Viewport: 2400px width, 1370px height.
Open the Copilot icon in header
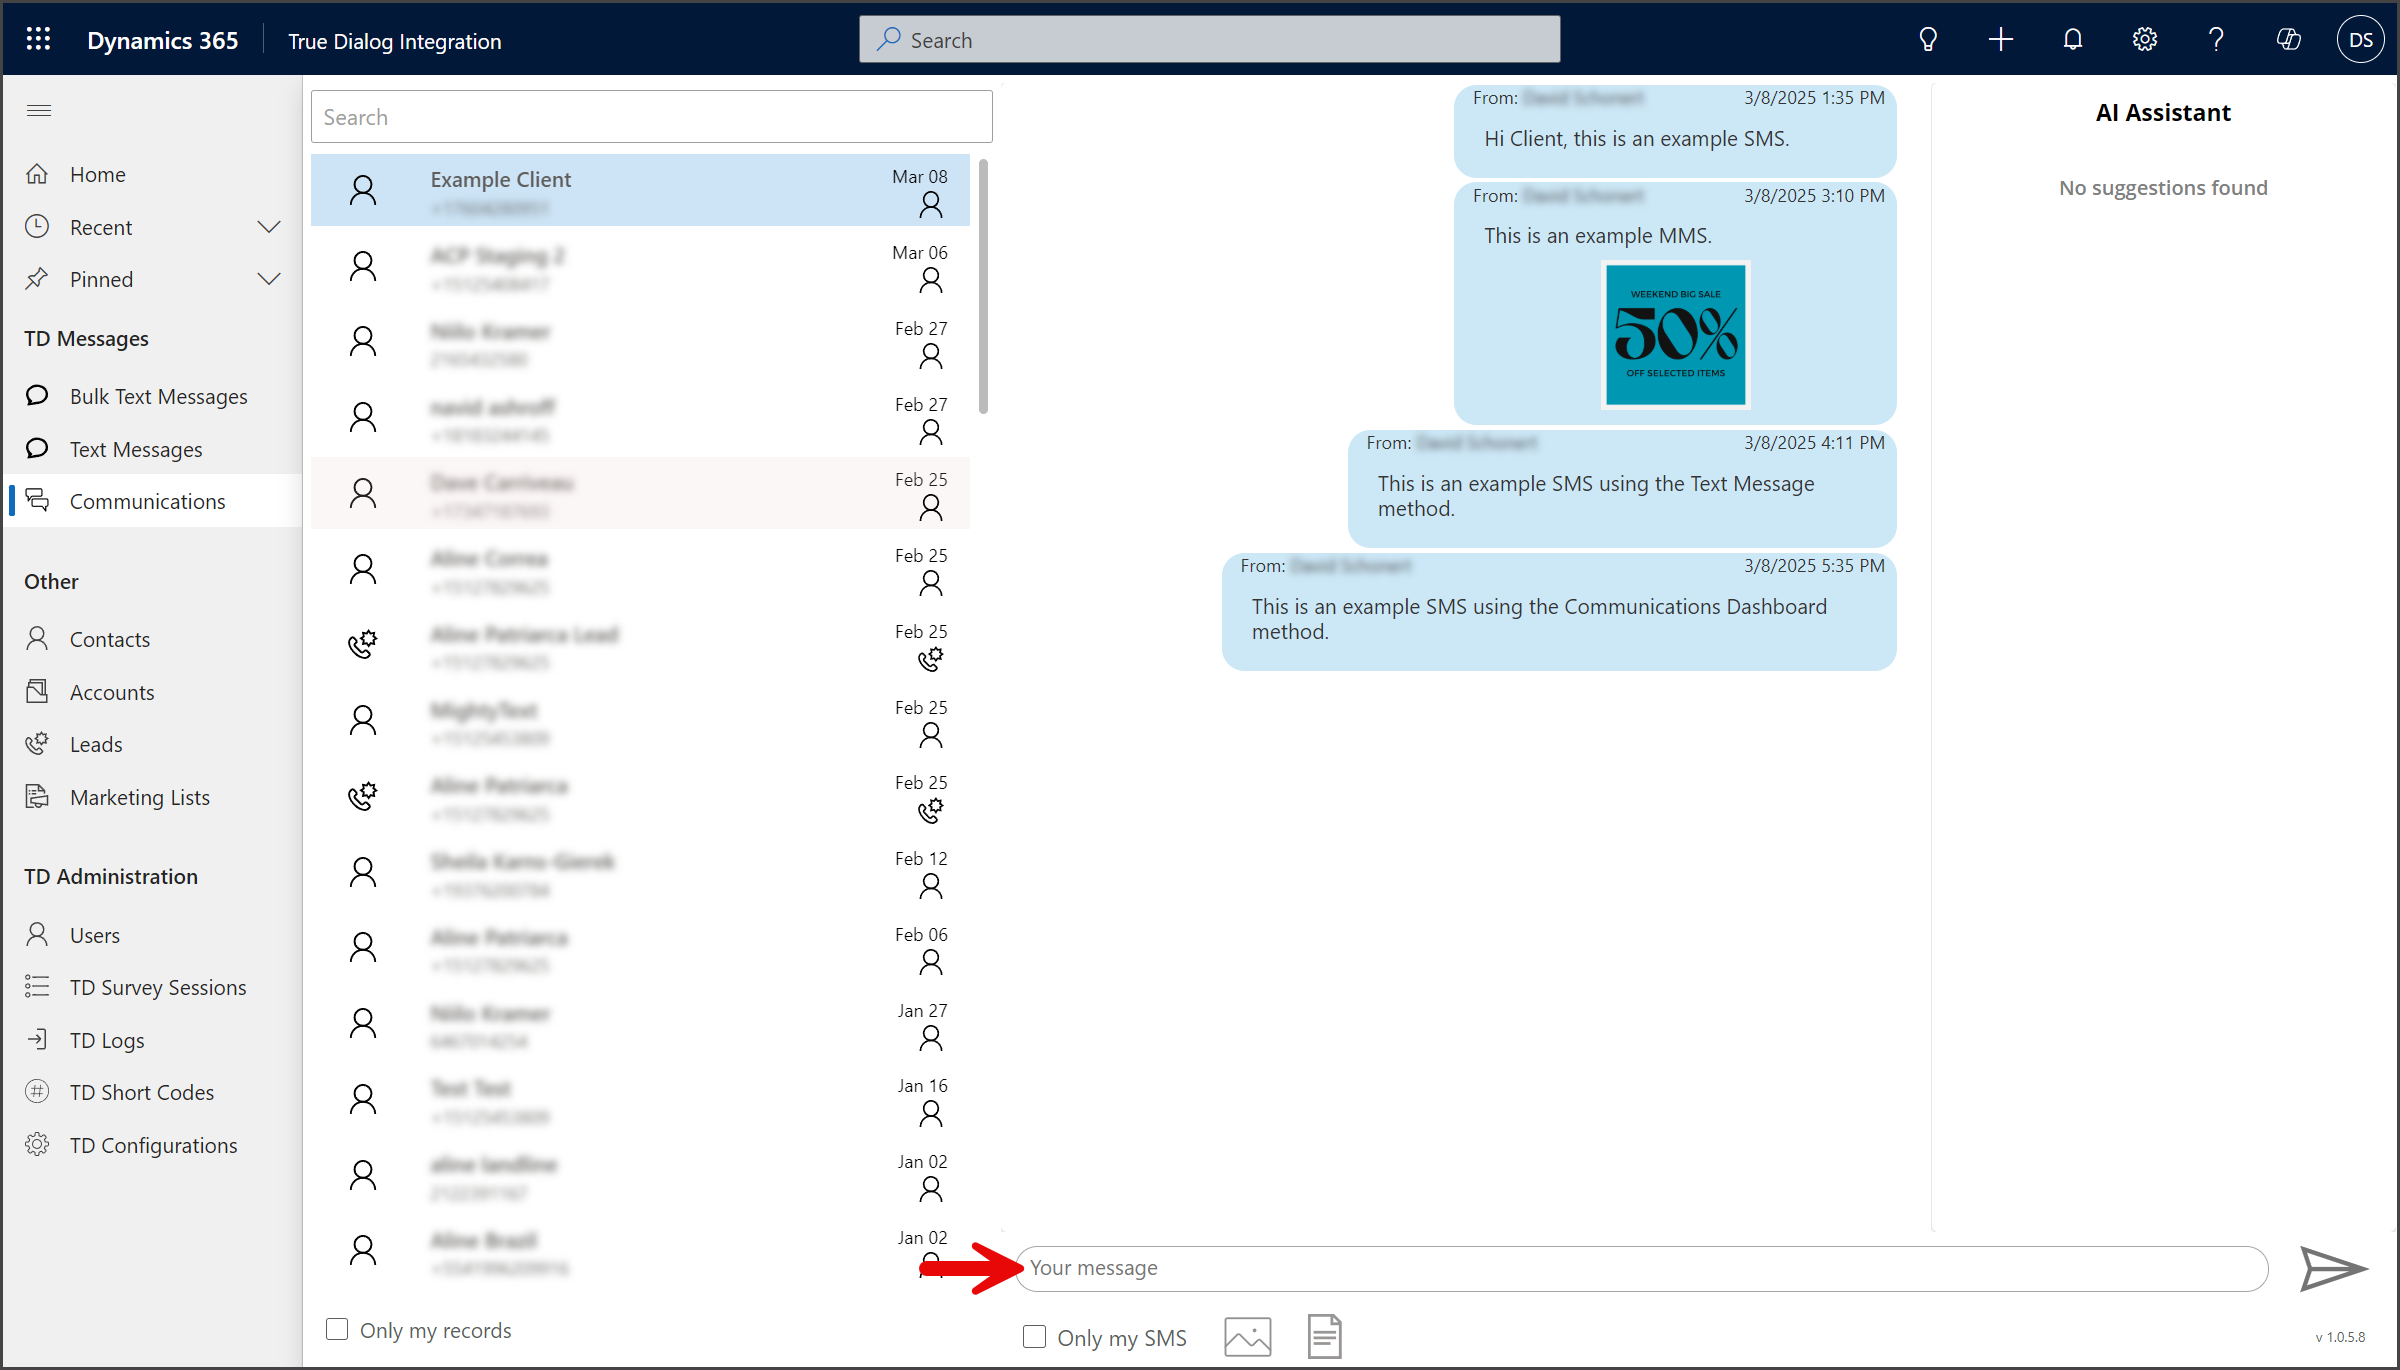click(x=2289, y=40)
